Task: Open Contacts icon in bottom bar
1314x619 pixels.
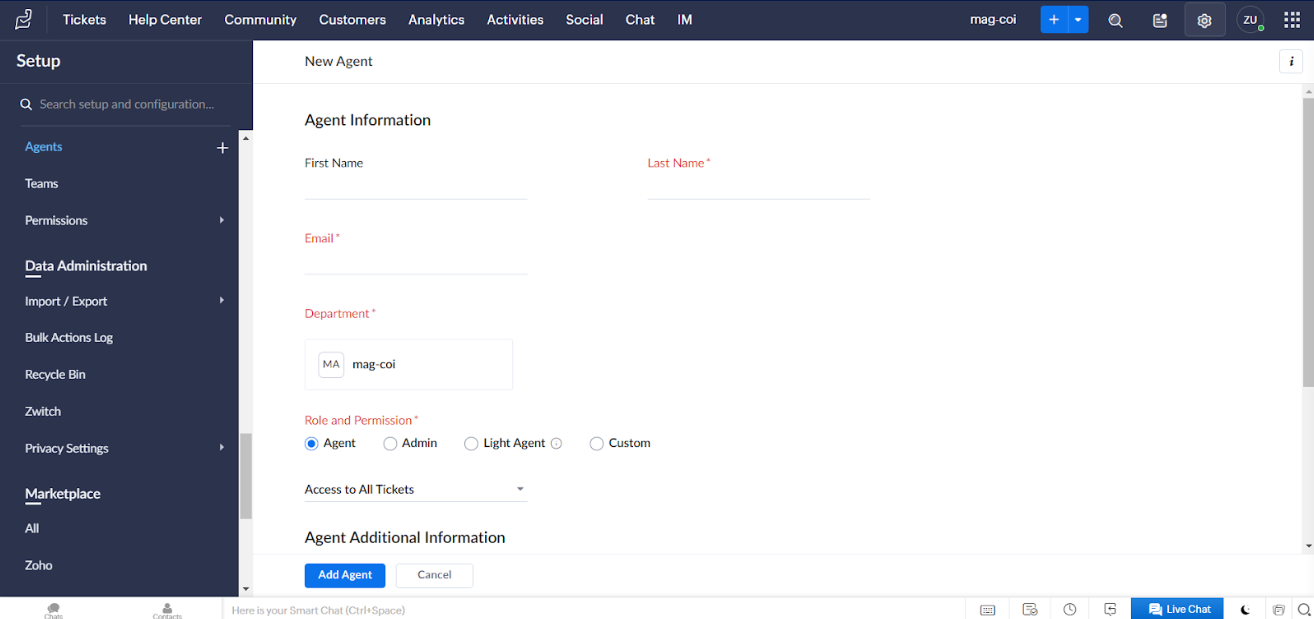Action: click(x=167, y=609)
